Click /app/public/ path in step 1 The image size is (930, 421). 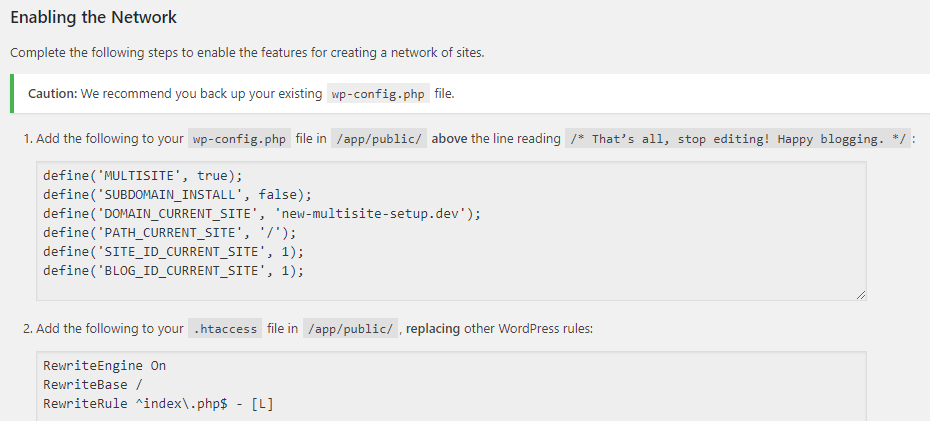[379, 139]
